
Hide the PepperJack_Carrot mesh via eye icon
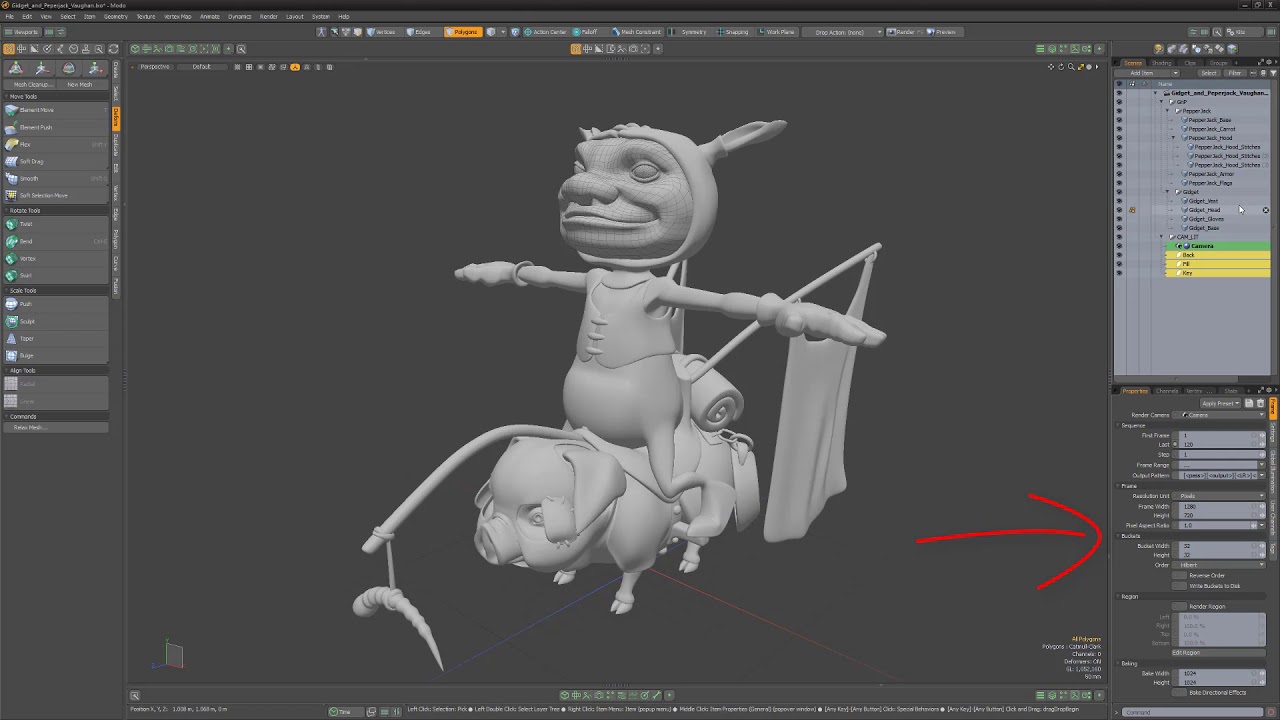(x=1119, y=129)
